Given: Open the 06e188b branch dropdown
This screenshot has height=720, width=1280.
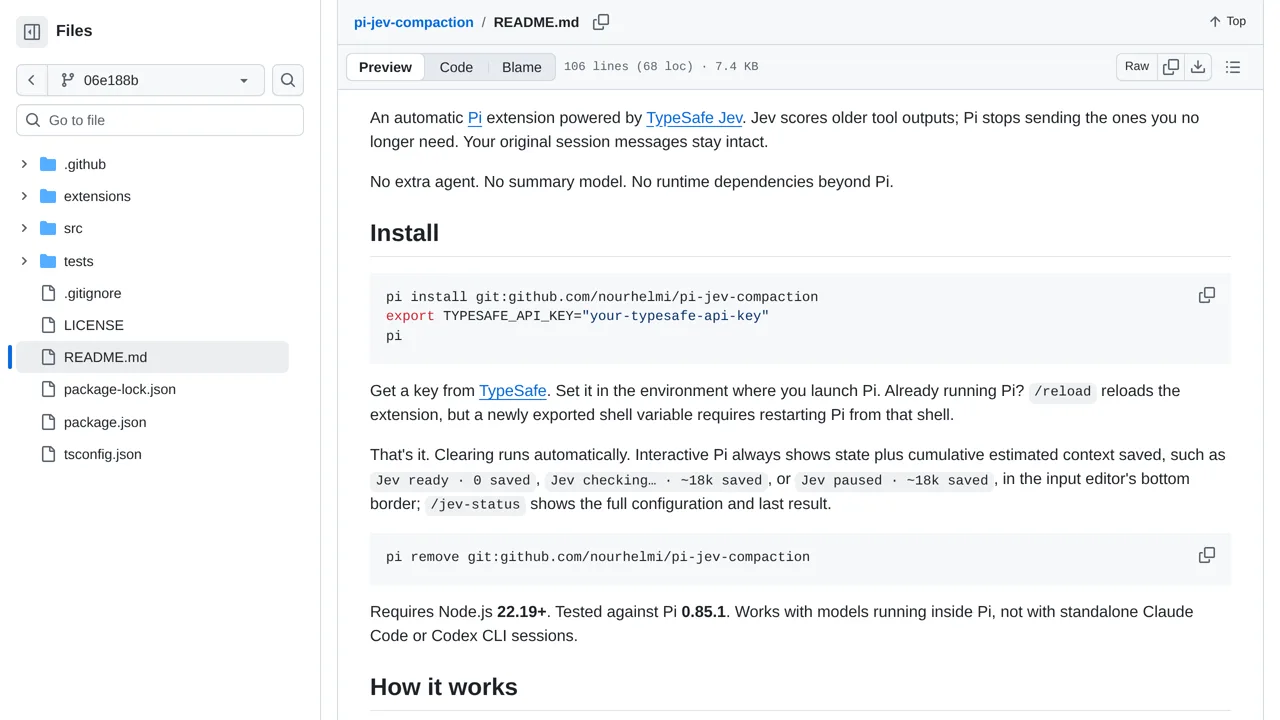Looking at the screenshot, I should (156, 80).
